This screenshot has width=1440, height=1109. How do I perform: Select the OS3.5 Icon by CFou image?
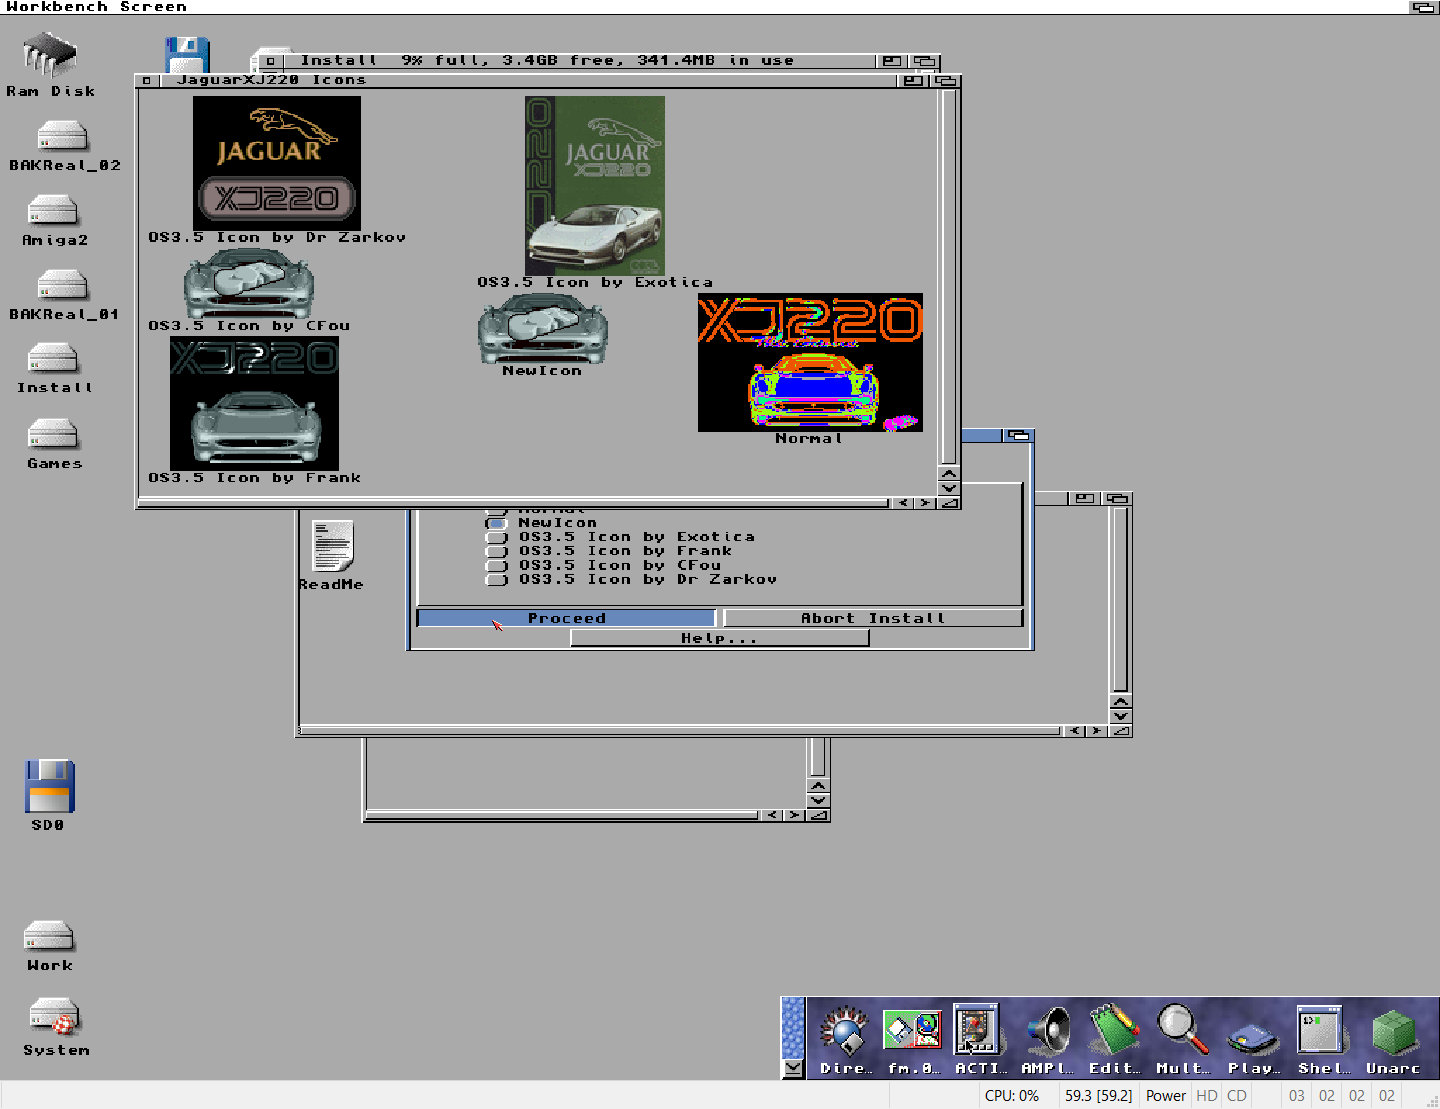(x=249, y=283)
